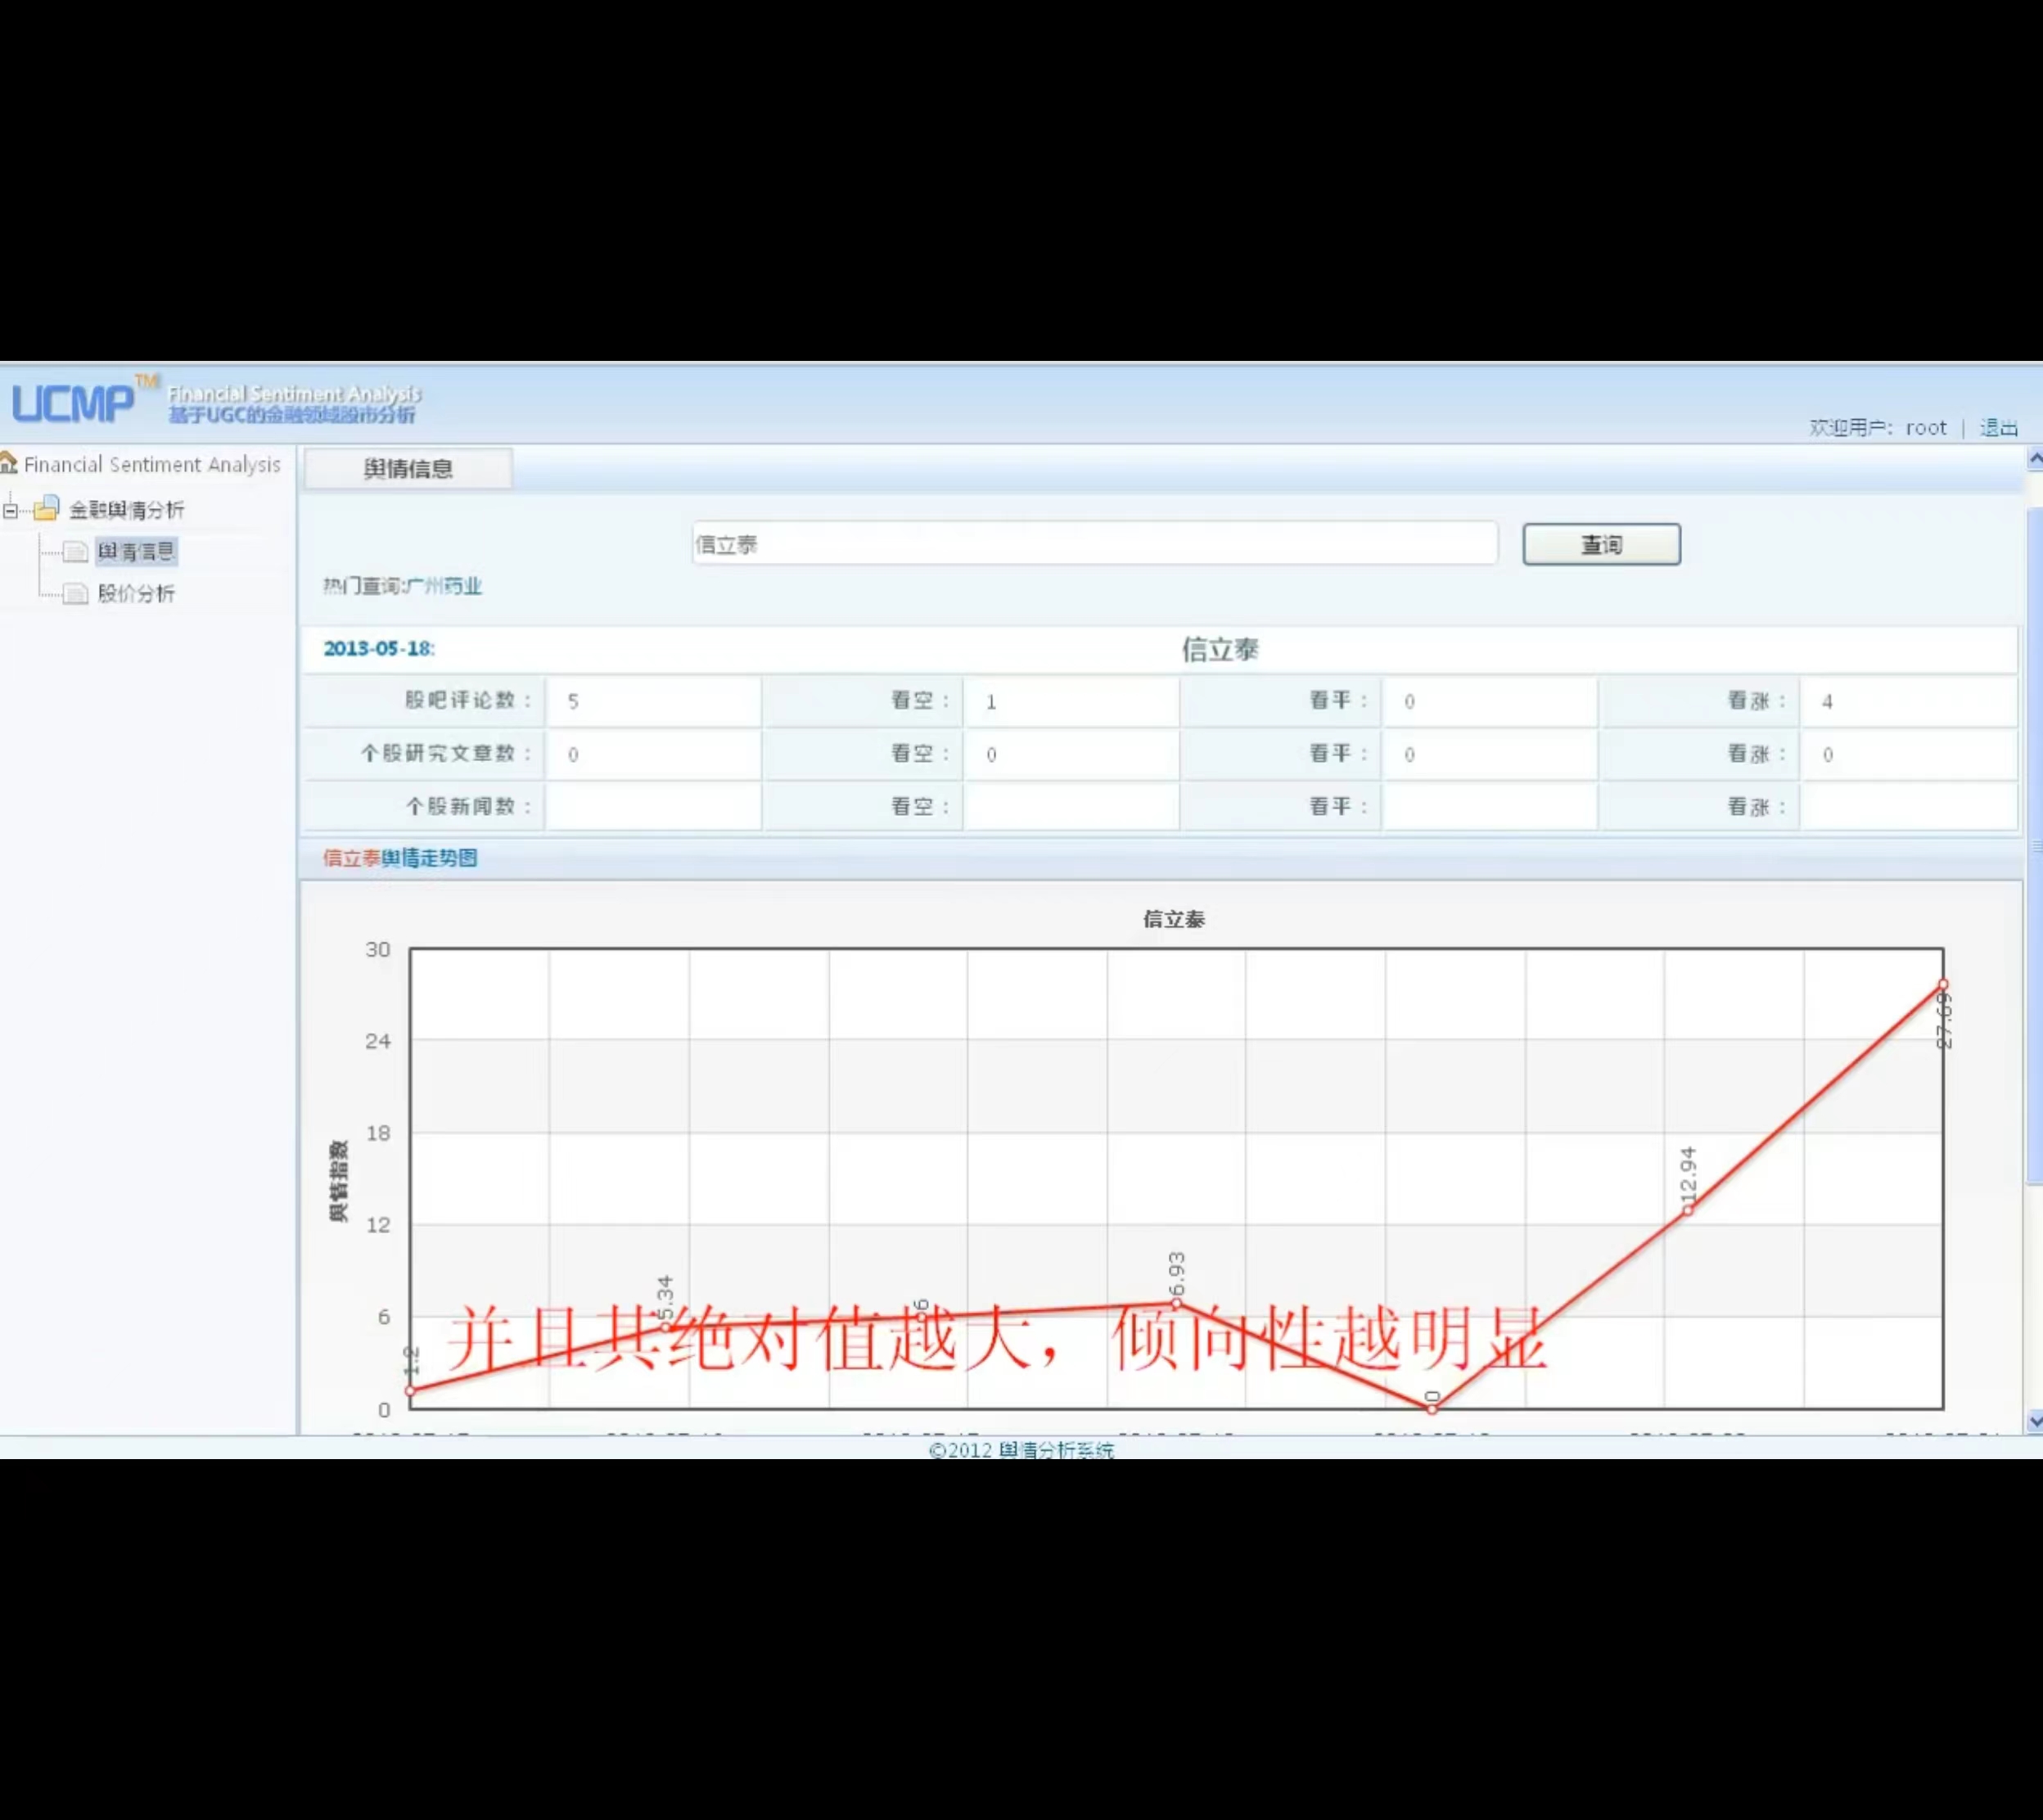
Task: Click the ©2012 舆情分析系统 footer text
Action: 1021,1449
